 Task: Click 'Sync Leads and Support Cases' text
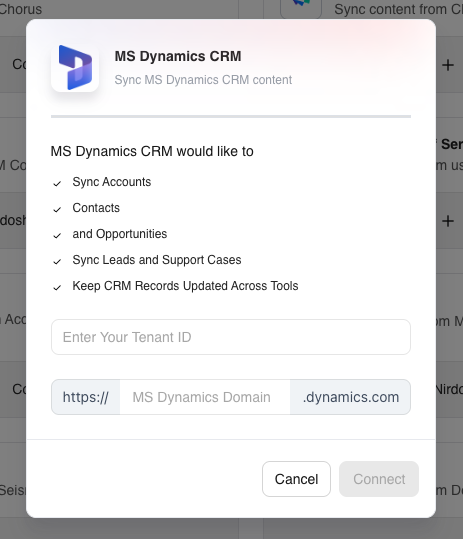[157, 260]
